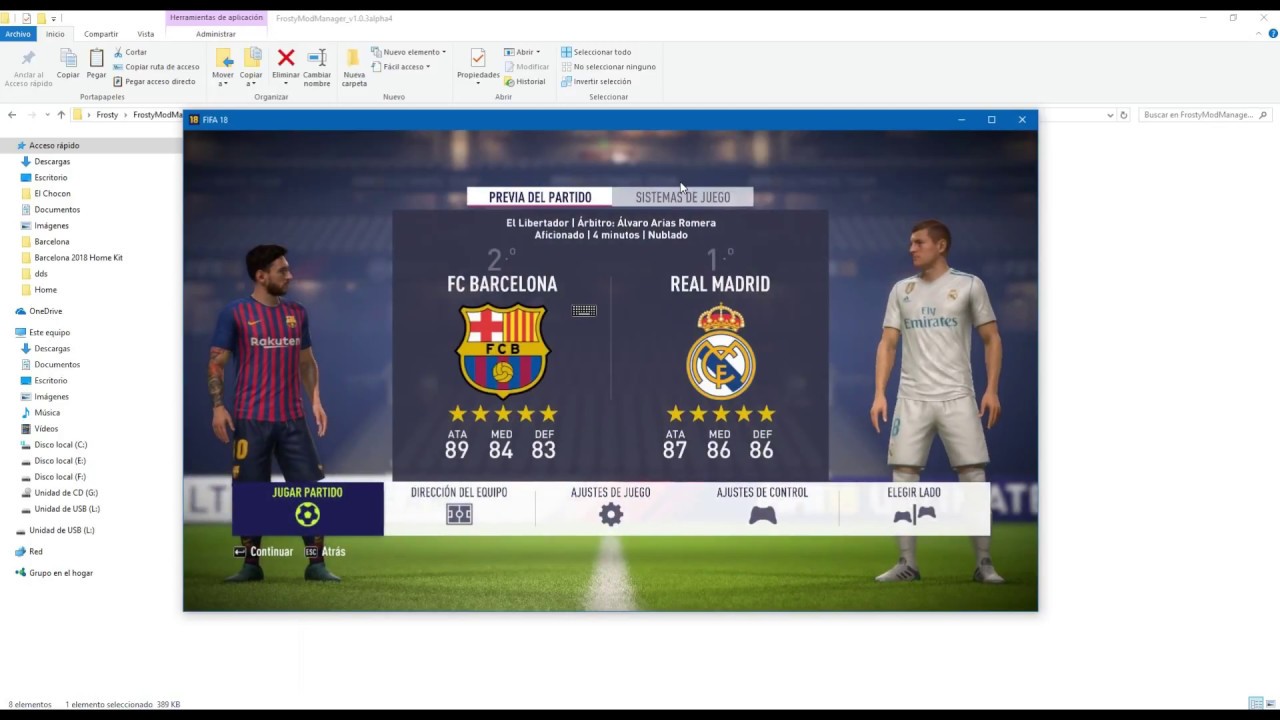1280x720 pixels.
Task: Click the Copiar icon in ribbon
Action: click(68, 64)
